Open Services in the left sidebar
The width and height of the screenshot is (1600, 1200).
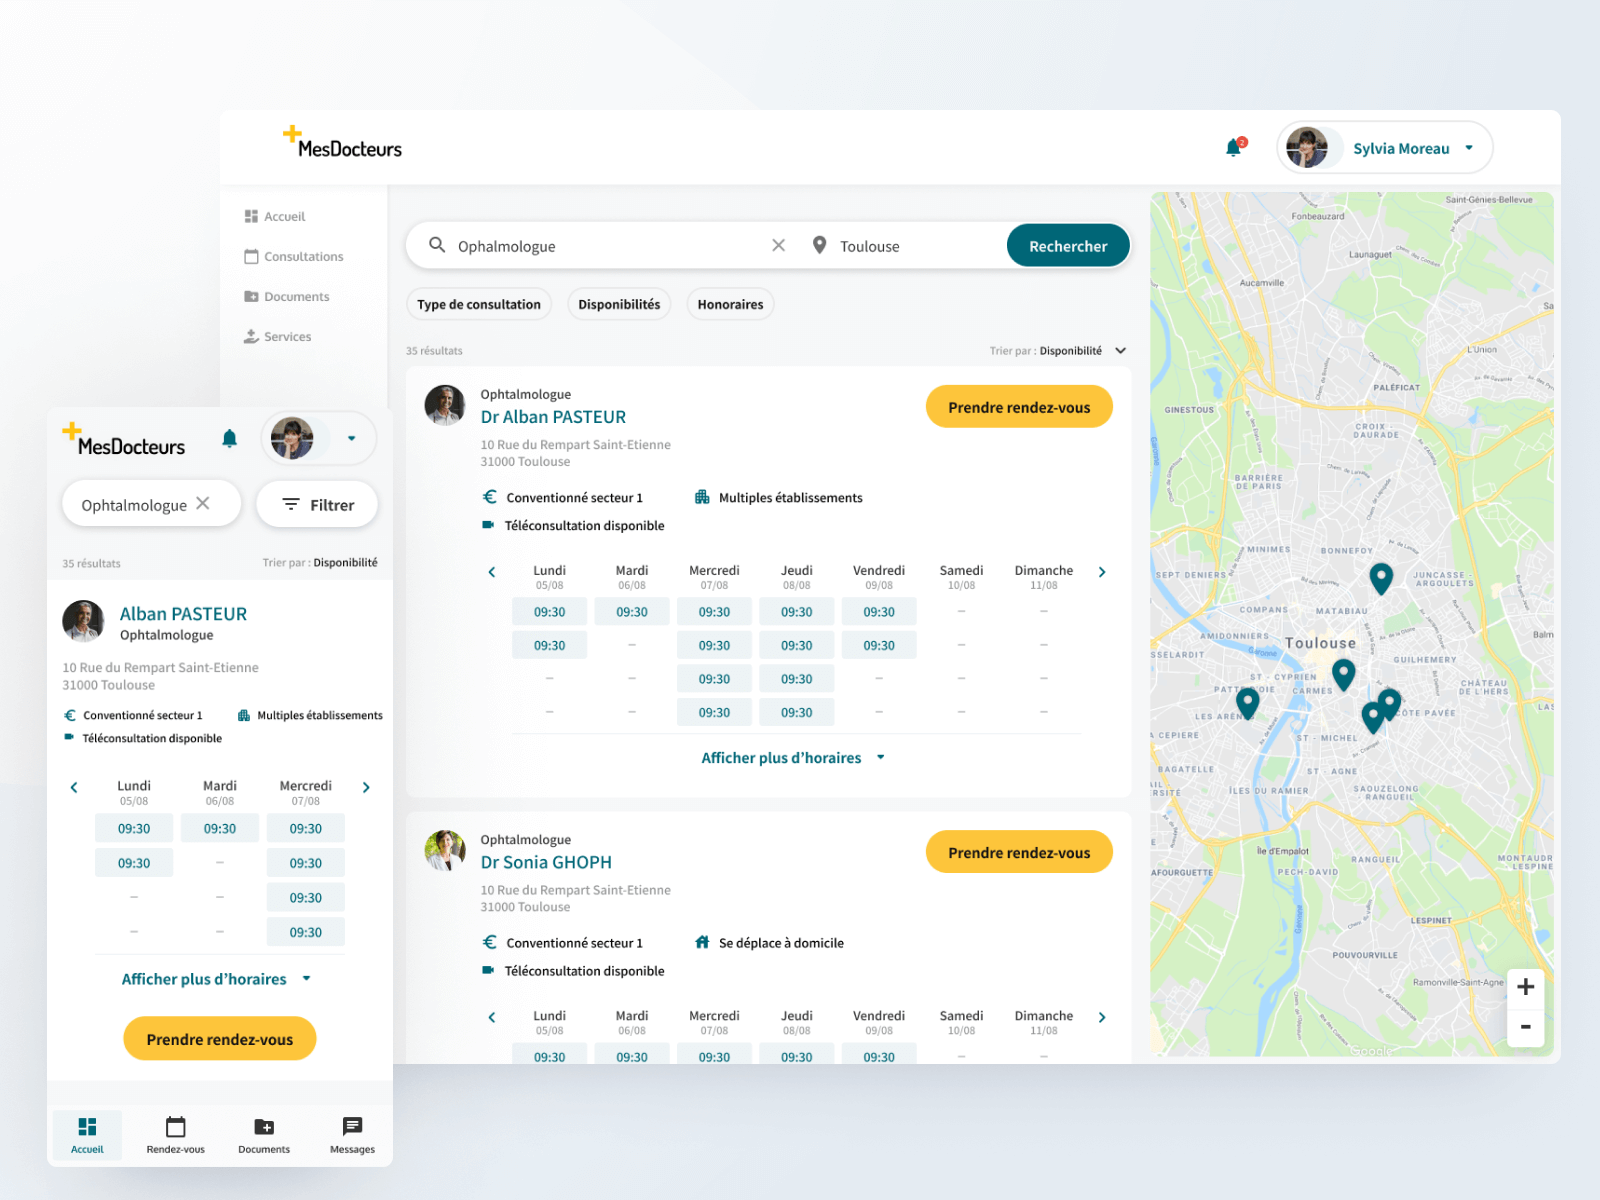(x=278, y=336)
